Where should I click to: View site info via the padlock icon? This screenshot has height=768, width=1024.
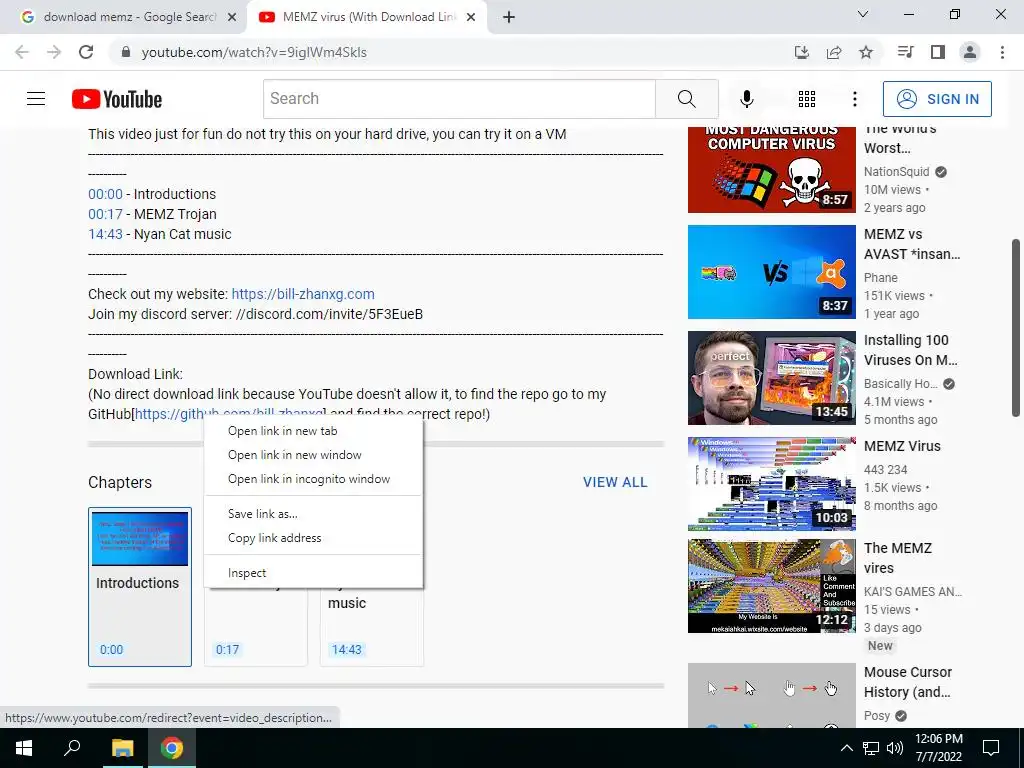pyautogui.click(x=126, y=52)
